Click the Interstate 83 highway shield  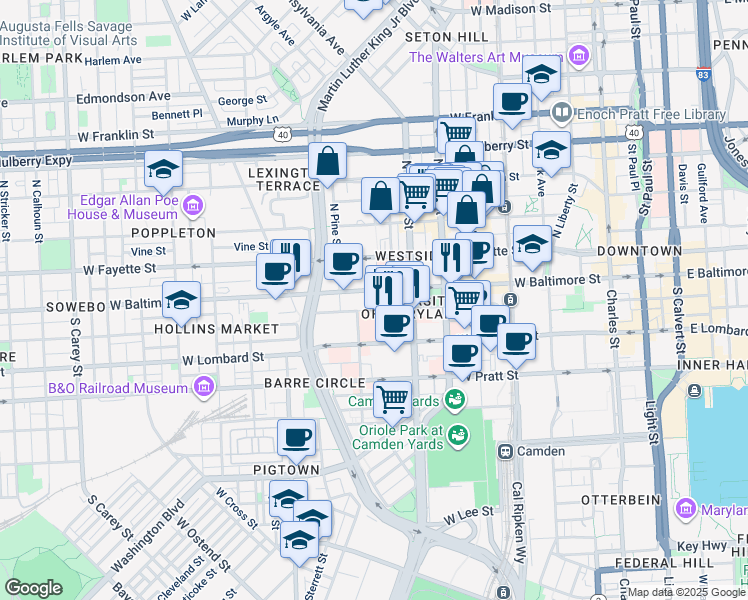click(x=703, y=73)
